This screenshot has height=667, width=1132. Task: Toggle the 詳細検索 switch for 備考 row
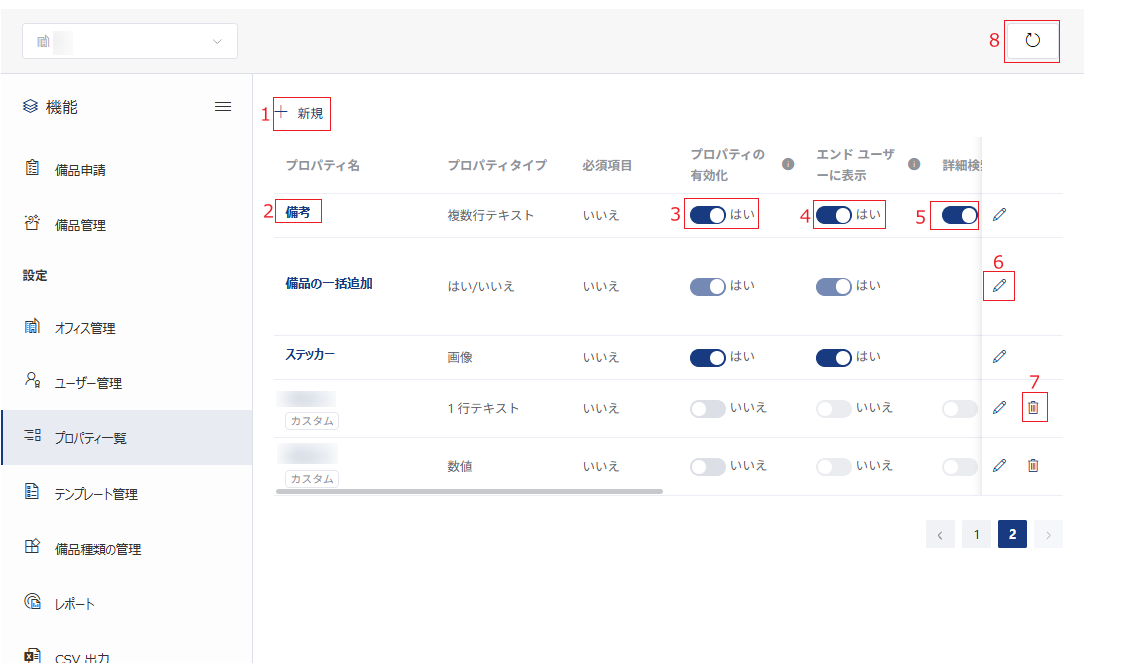959,215
